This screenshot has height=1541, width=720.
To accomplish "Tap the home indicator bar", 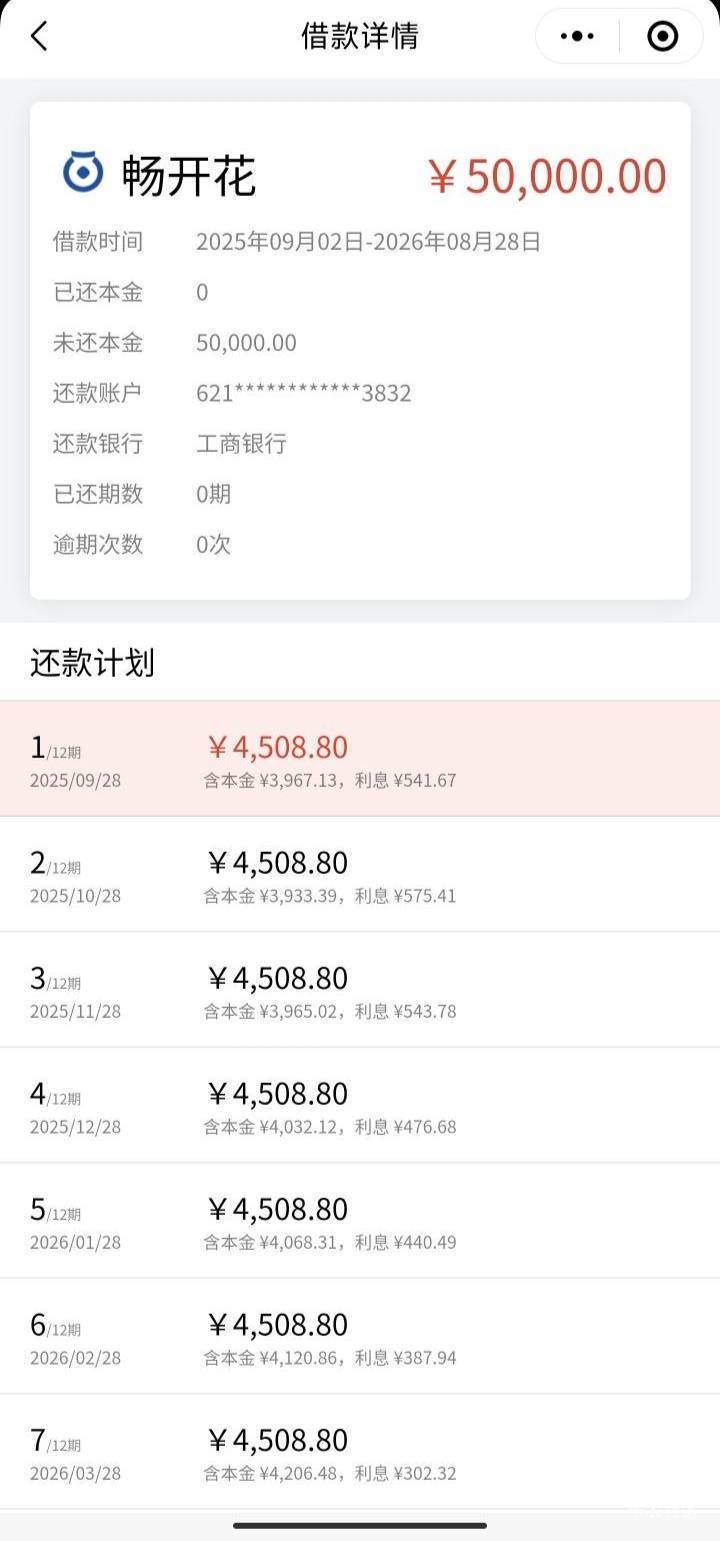I will 360,1525.
